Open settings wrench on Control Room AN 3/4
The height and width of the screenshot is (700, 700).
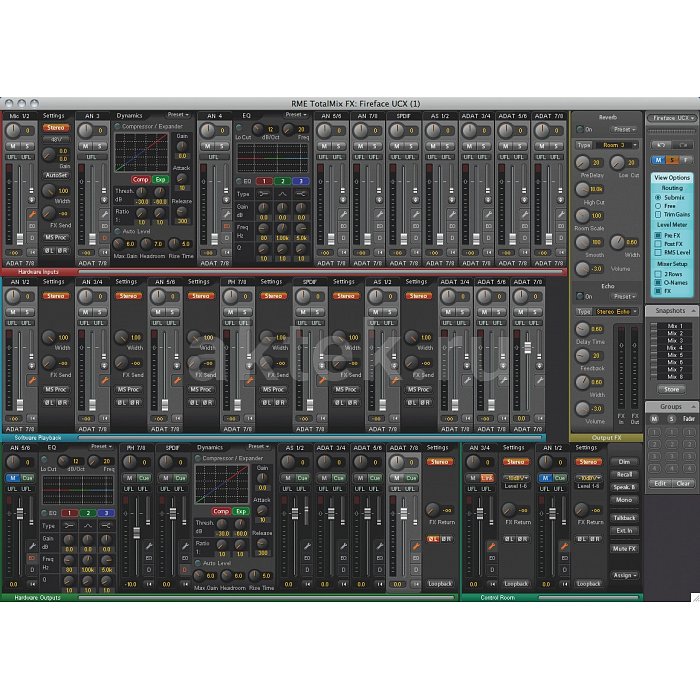(x=492, y=546)
